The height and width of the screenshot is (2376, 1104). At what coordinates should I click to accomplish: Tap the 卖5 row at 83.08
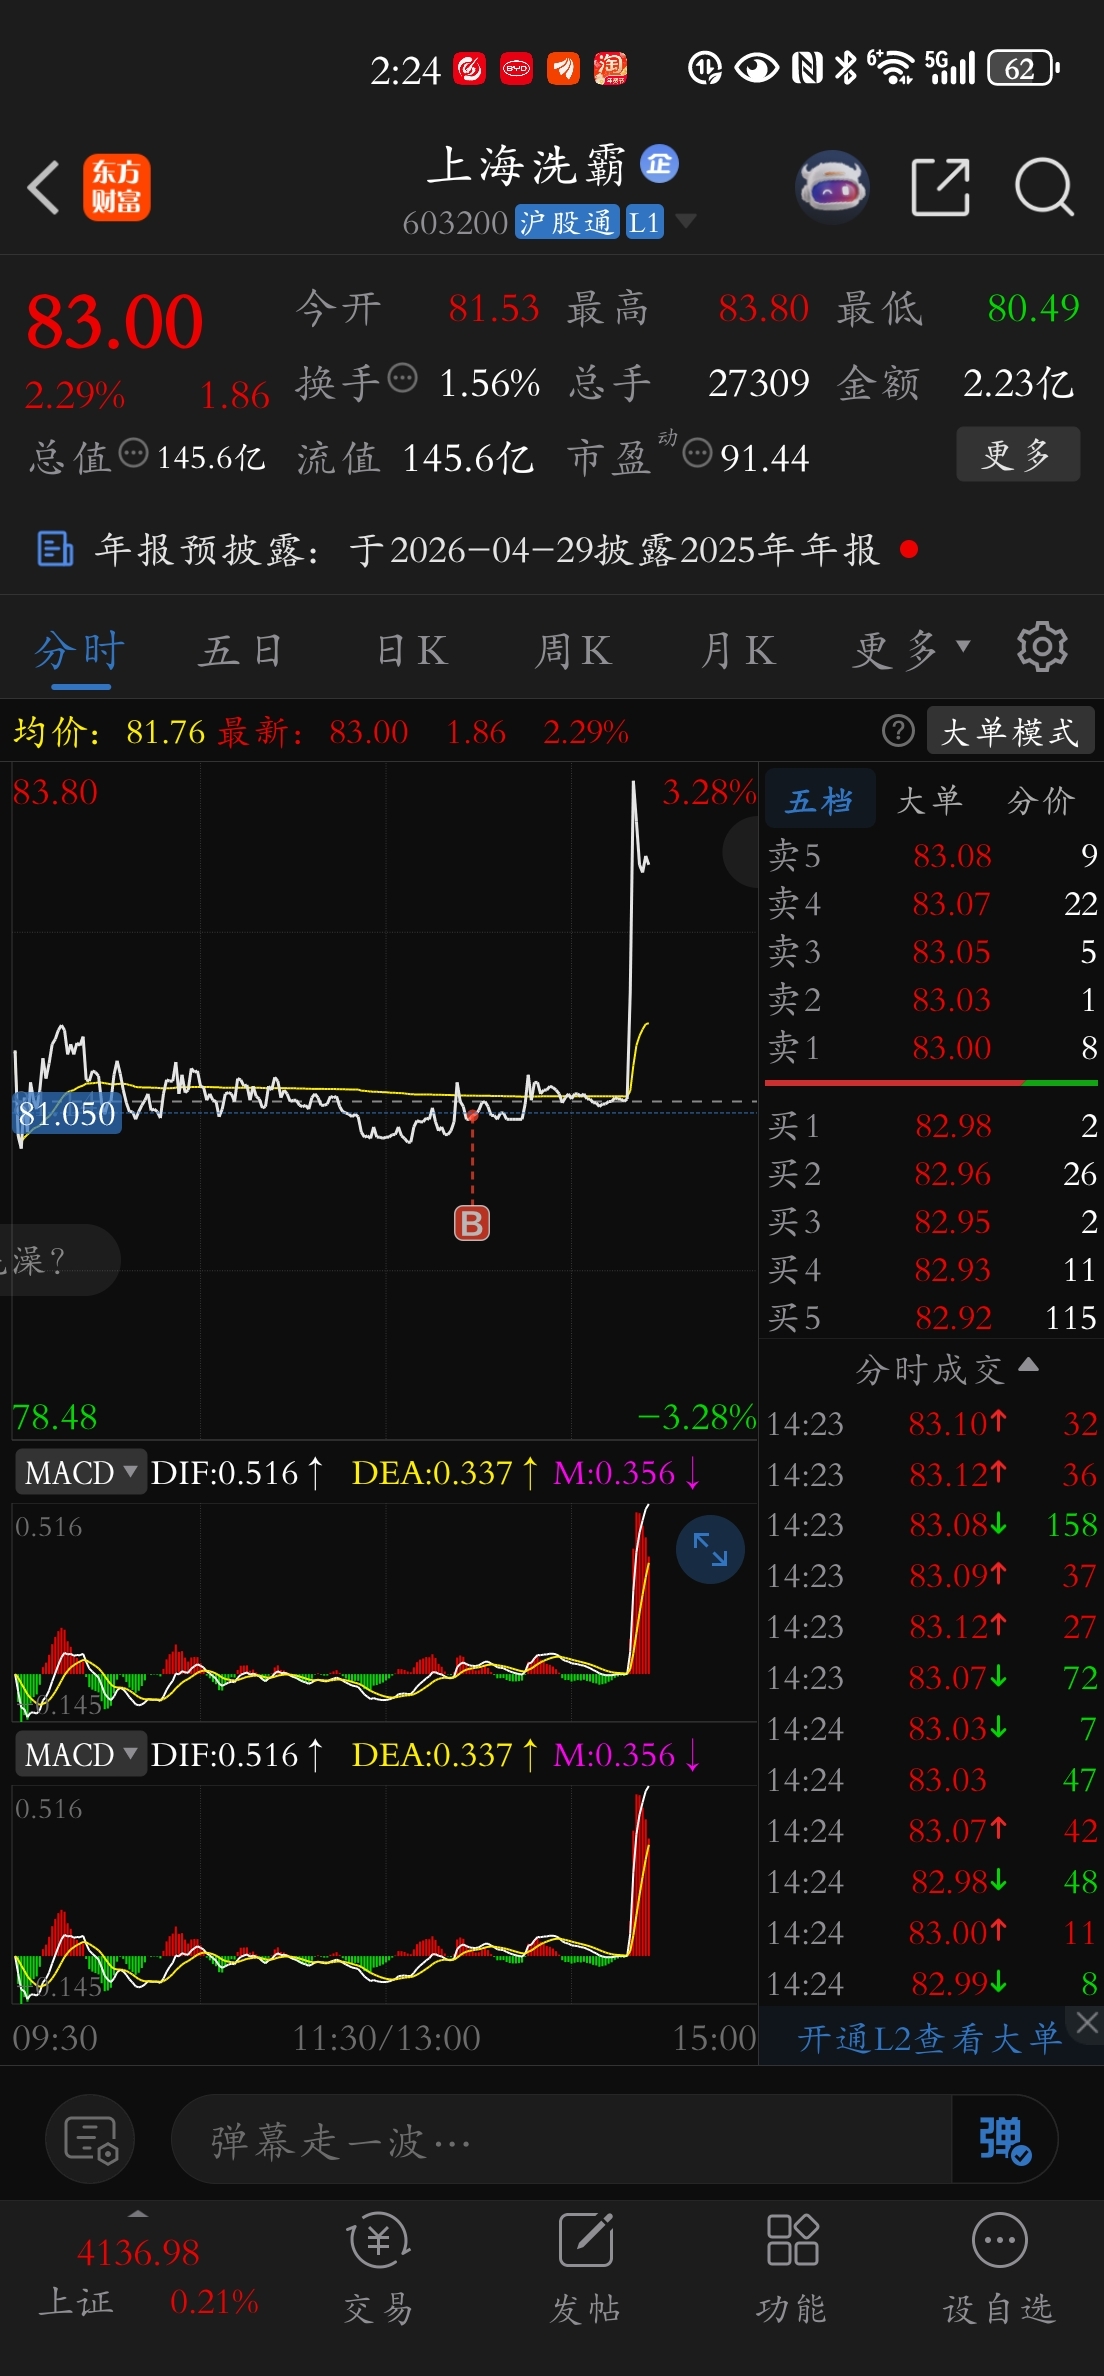click(x=932, y=856)
